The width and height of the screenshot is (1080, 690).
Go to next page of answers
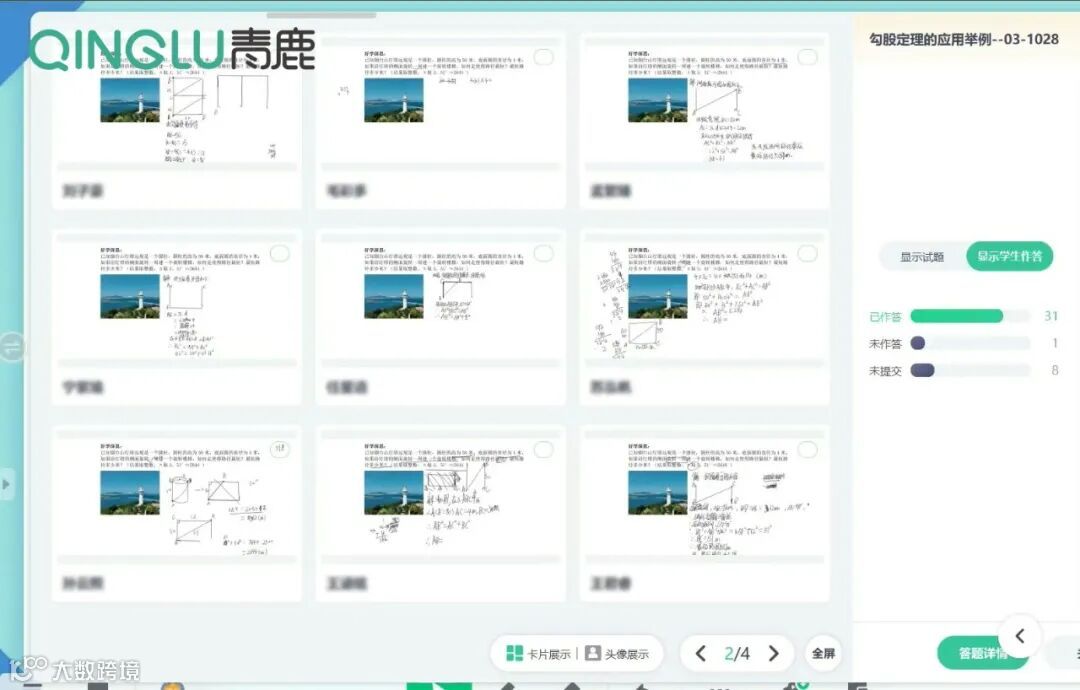click(x=773, y=654)
